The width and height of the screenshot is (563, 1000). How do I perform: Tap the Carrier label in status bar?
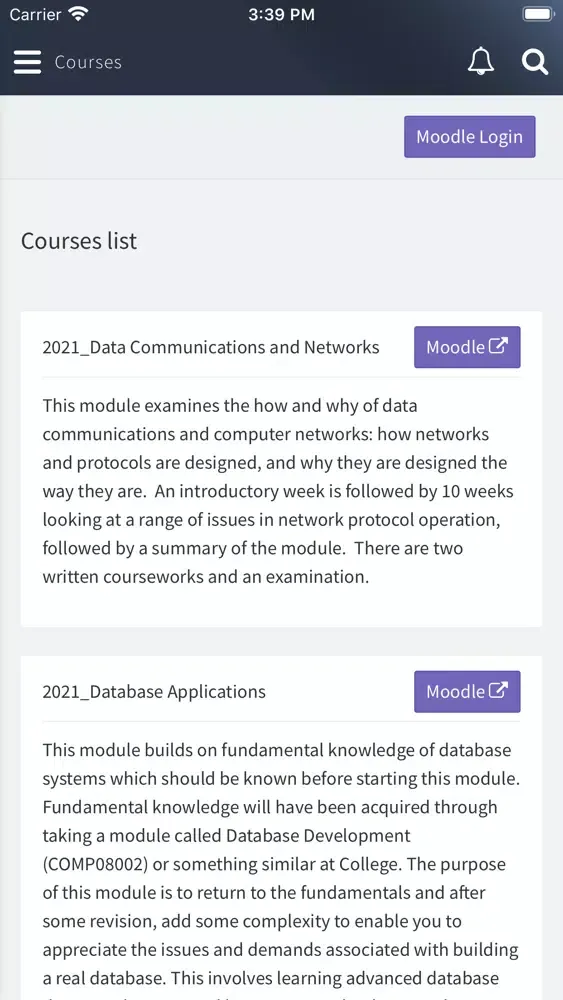pyautogui.click(x=36, y=14)
